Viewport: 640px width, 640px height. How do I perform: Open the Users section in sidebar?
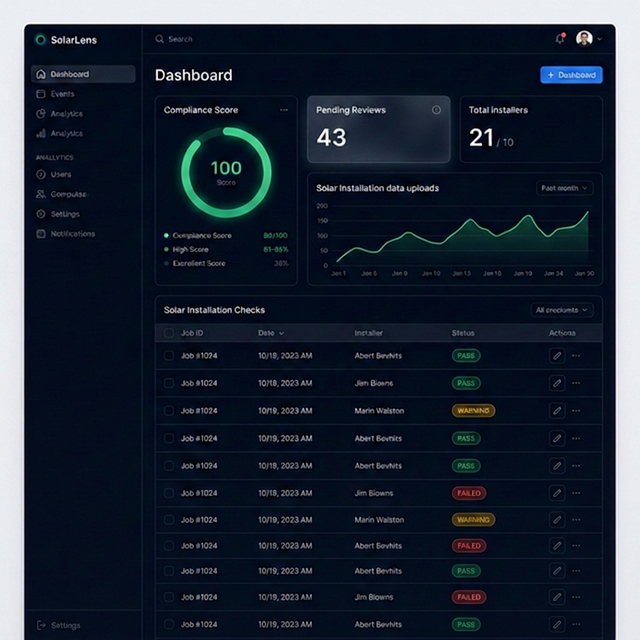(x=61, y=174)
